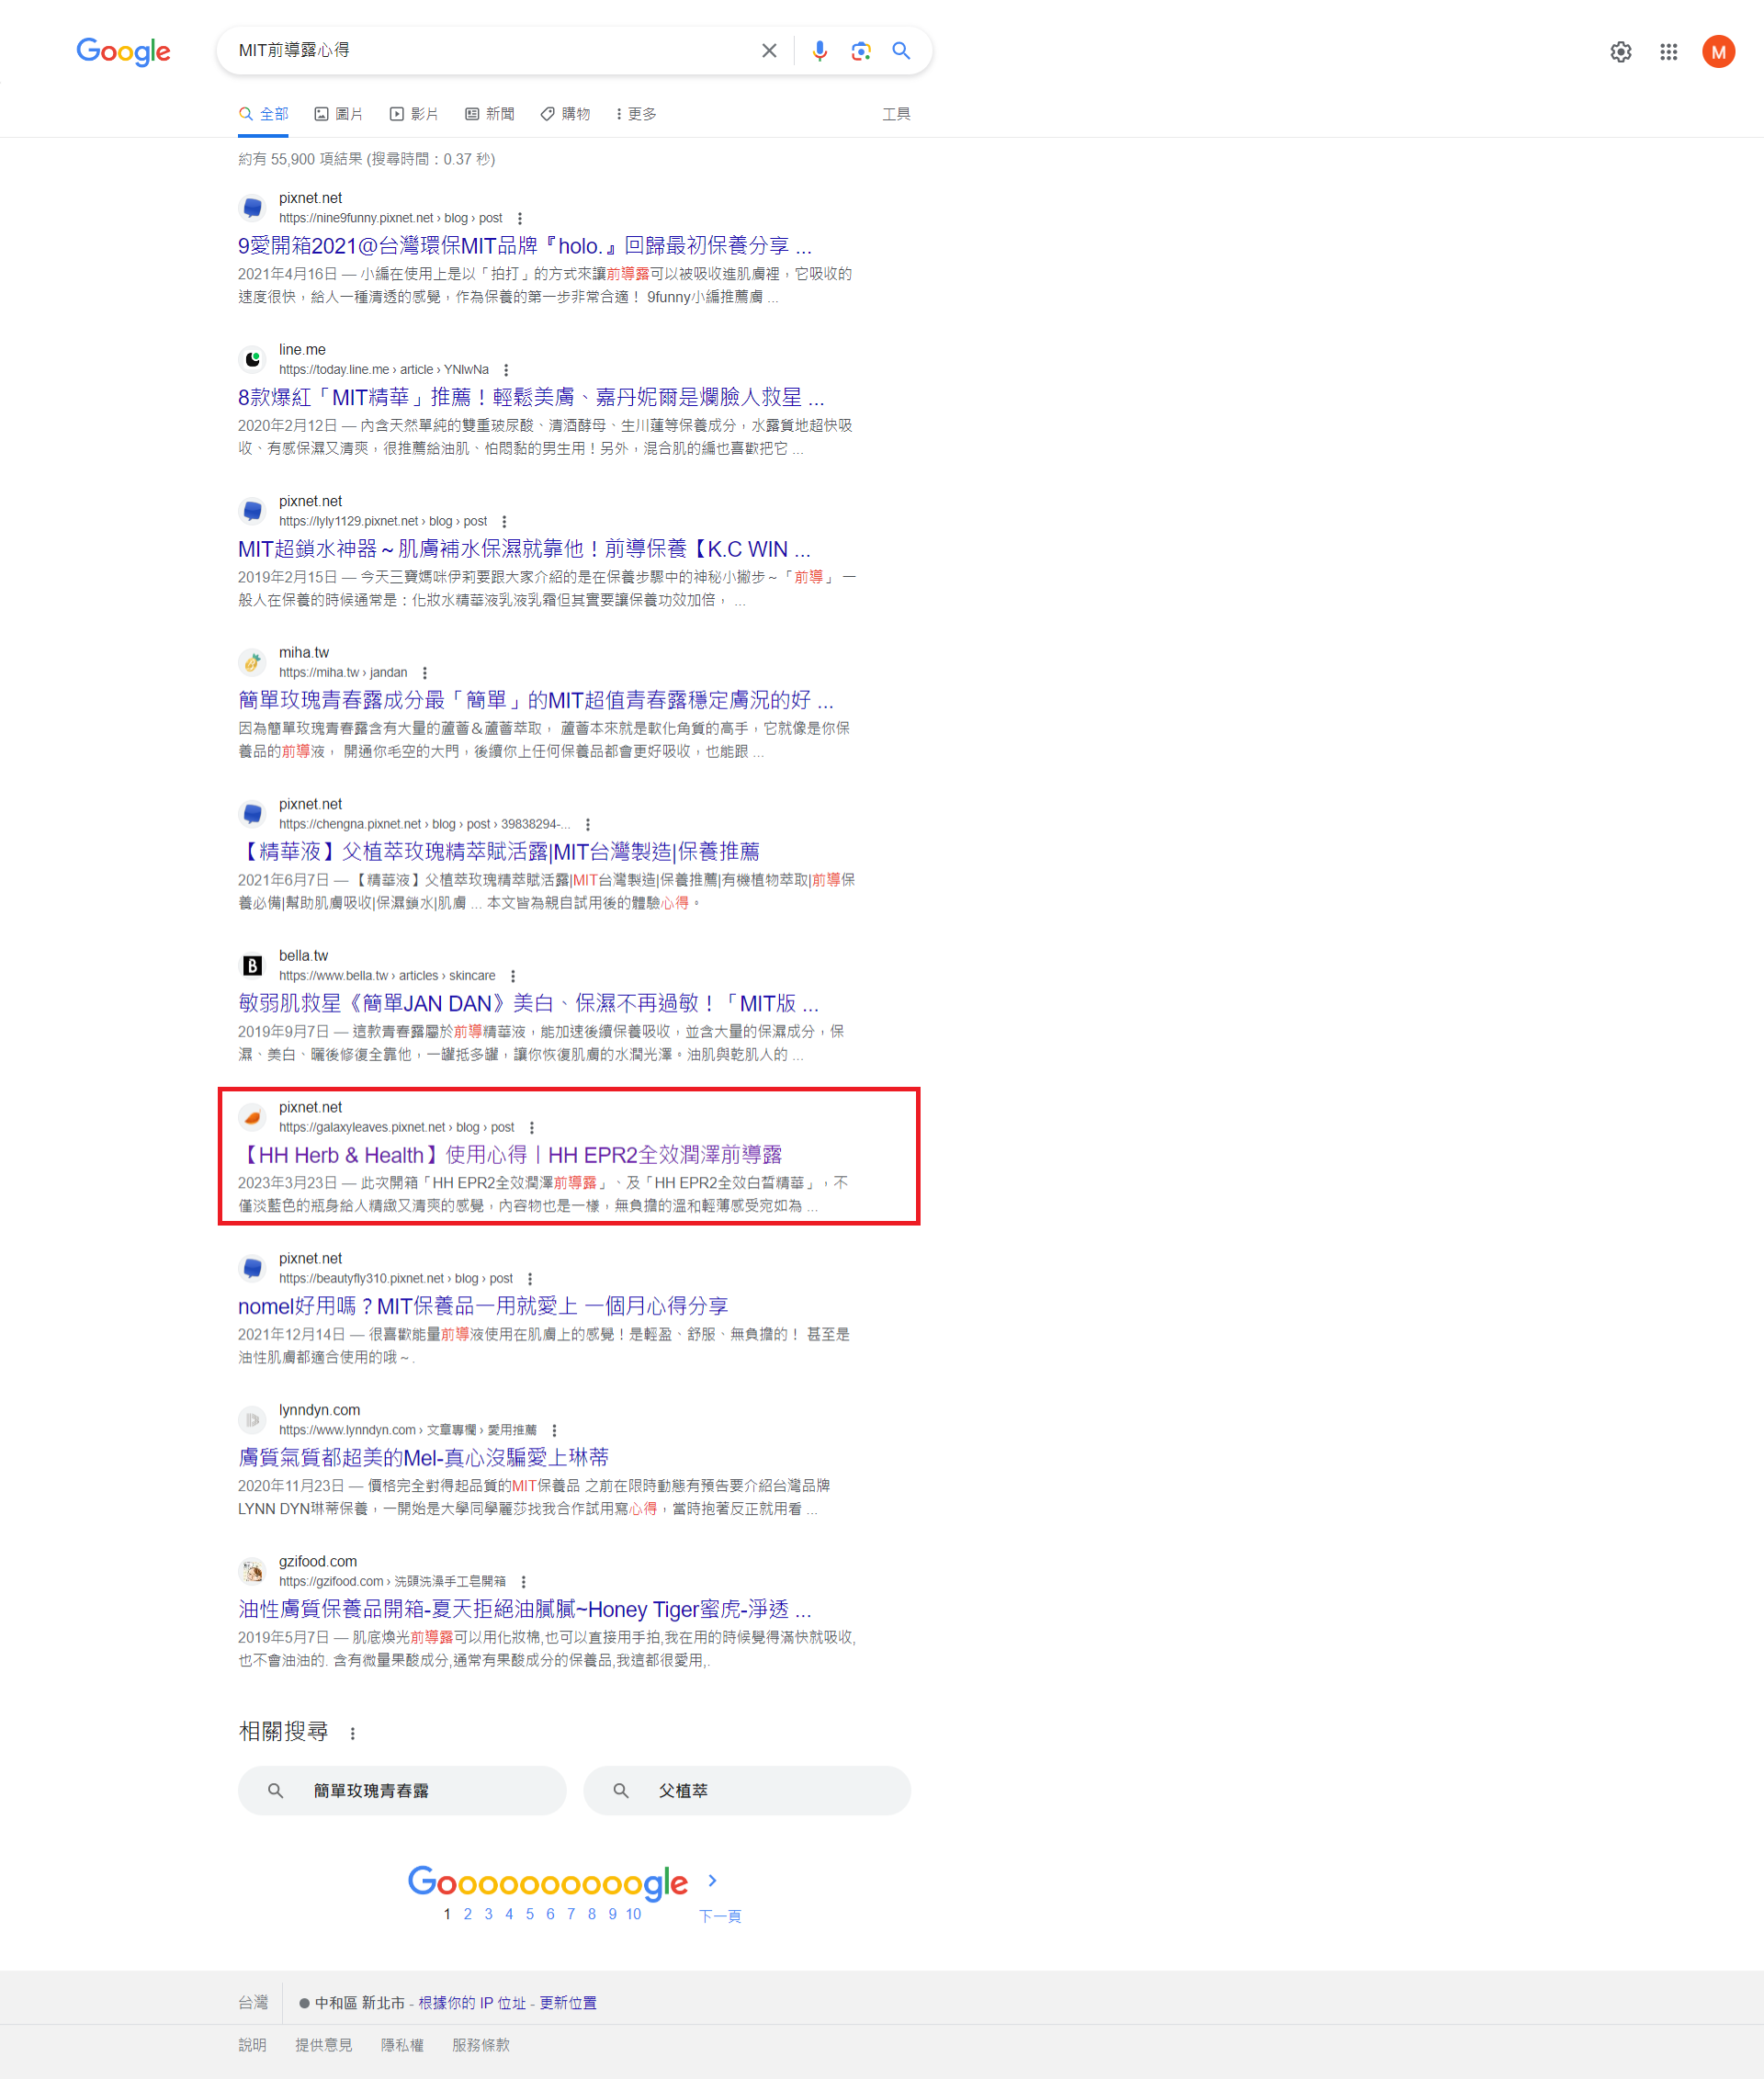
Task: Open more options for the nine9funny pixnet result
Action: [x=519, y=219]
